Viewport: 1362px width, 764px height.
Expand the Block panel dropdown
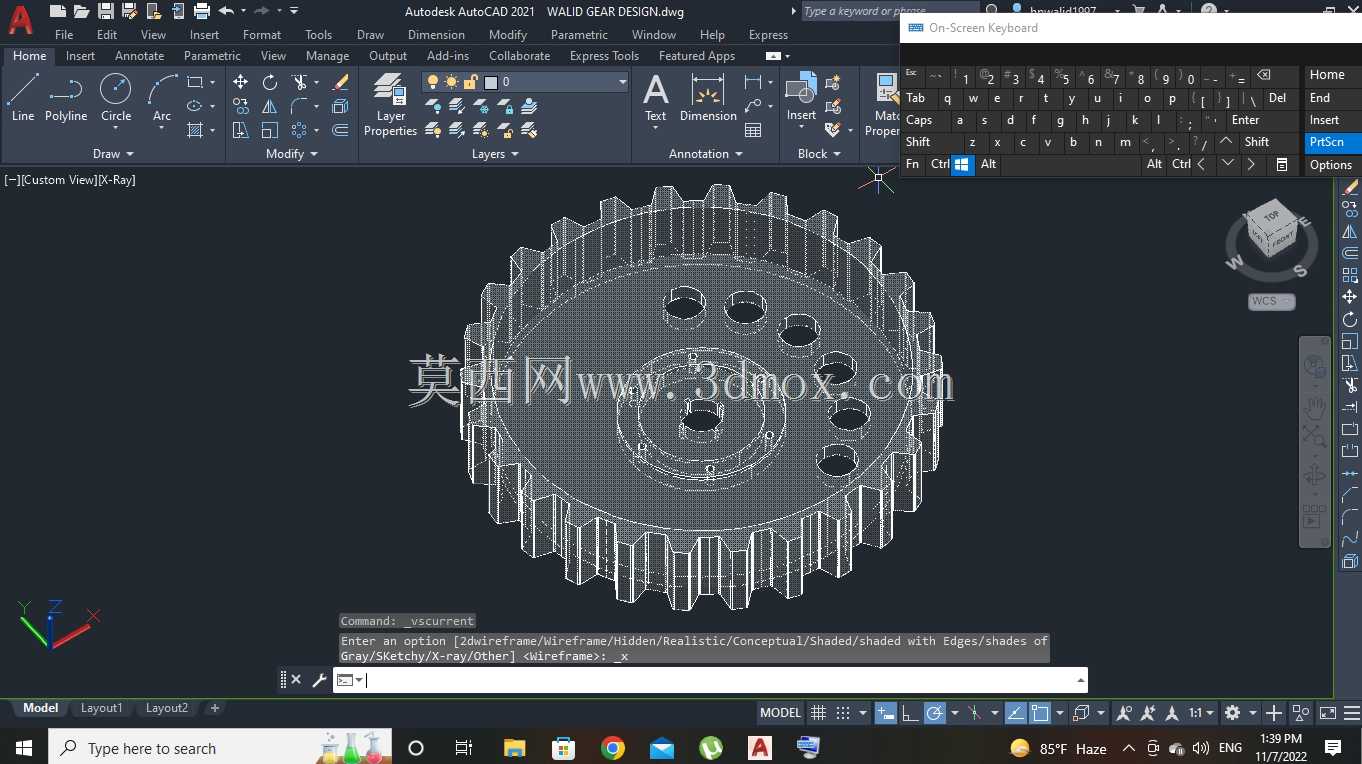(x=819, y=154)
